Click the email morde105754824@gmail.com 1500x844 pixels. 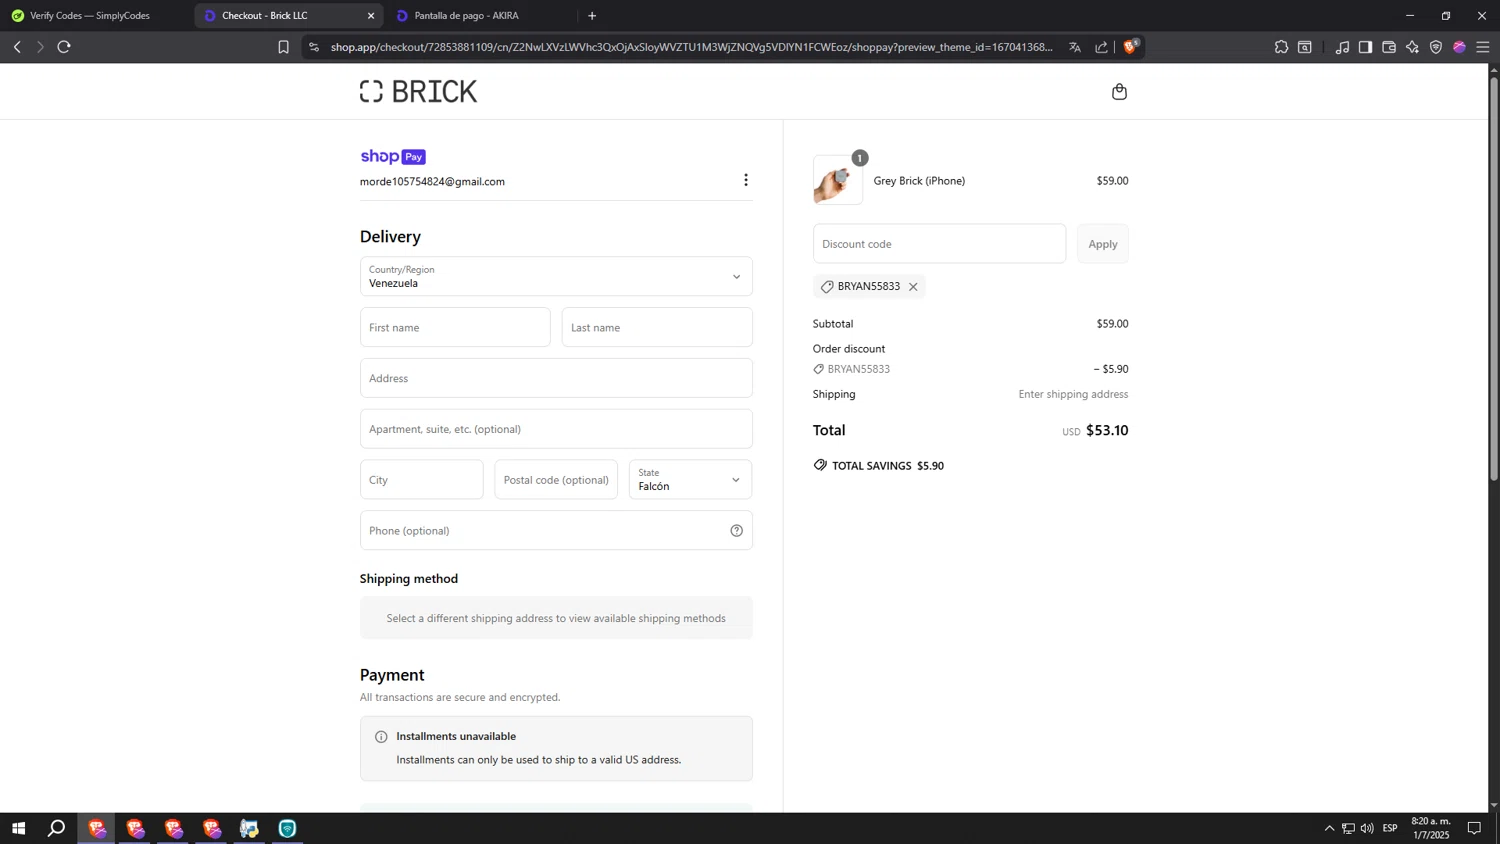[x=432, y=182]
